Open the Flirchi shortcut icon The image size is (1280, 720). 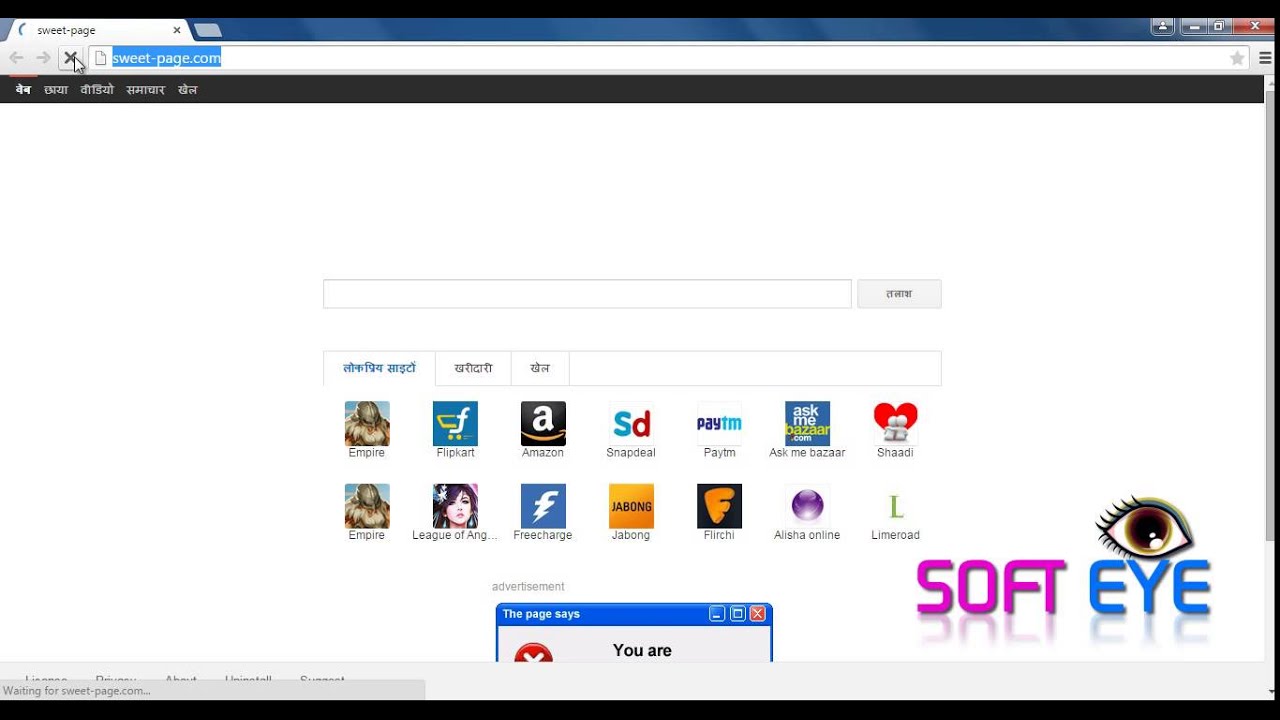[x=719, y=506]
